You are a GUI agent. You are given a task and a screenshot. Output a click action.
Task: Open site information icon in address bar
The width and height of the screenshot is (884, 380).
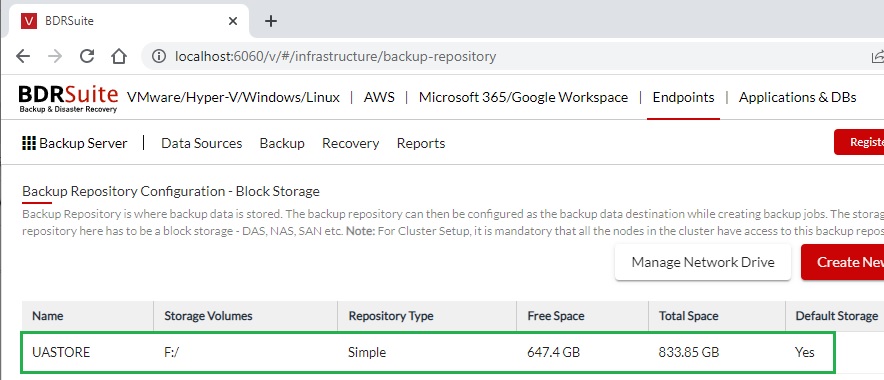[x=159, y=56]
